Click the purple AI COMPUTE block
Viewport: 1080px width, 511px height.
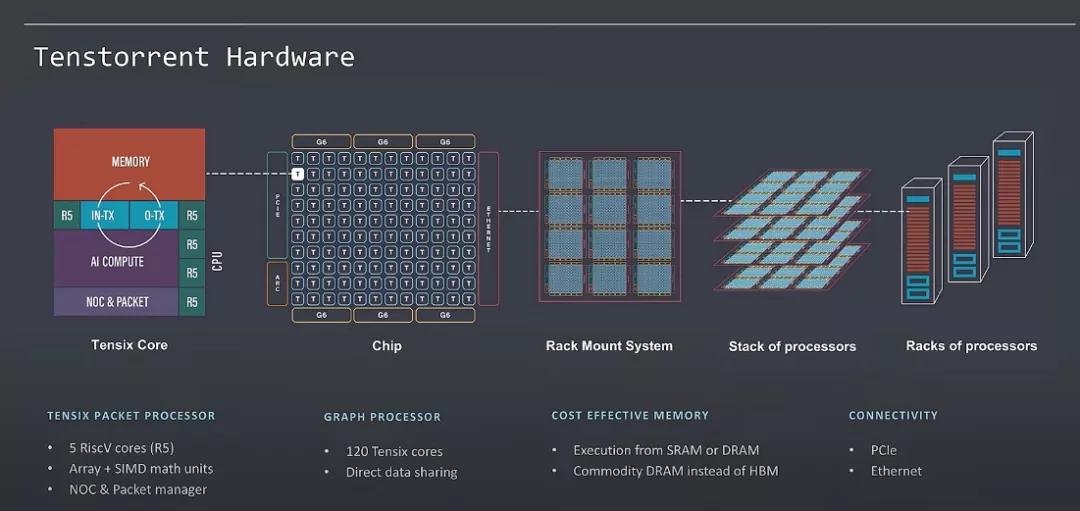[116, 259]
